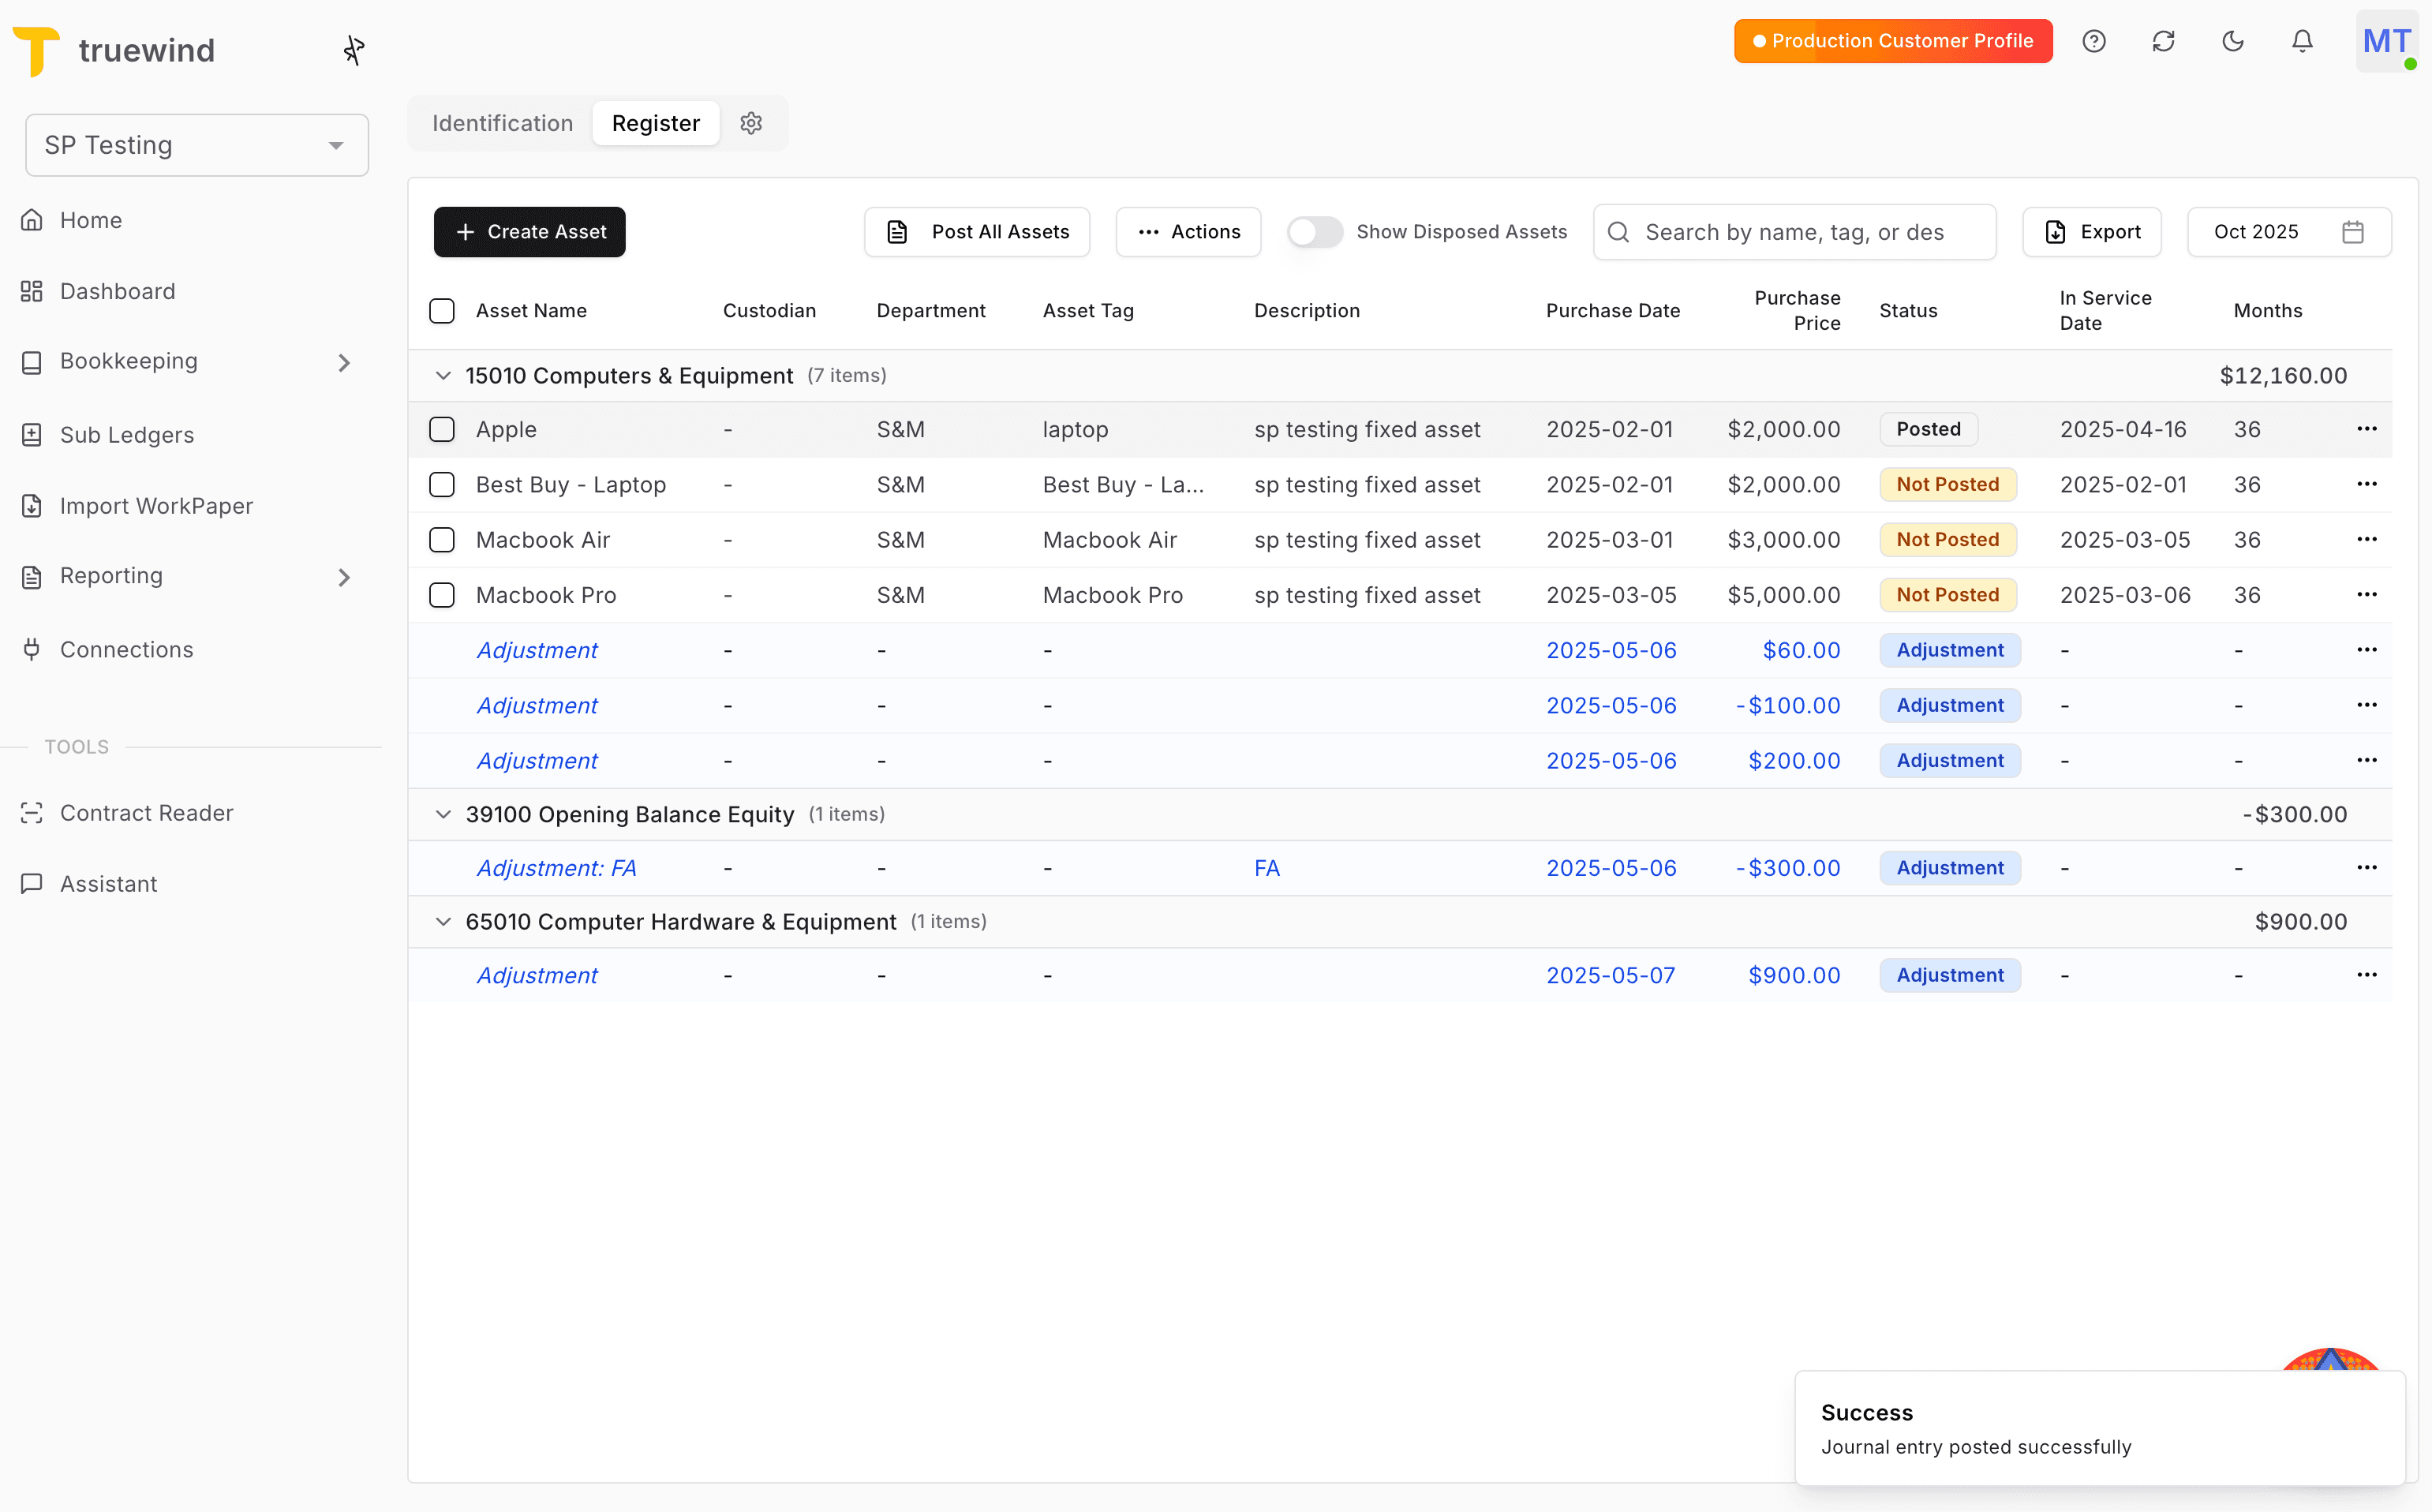This screenshot has height=1512, width=2432.
Task: Open the register settings gear icon
Action: pyautogui.click(x=751, y=123)
